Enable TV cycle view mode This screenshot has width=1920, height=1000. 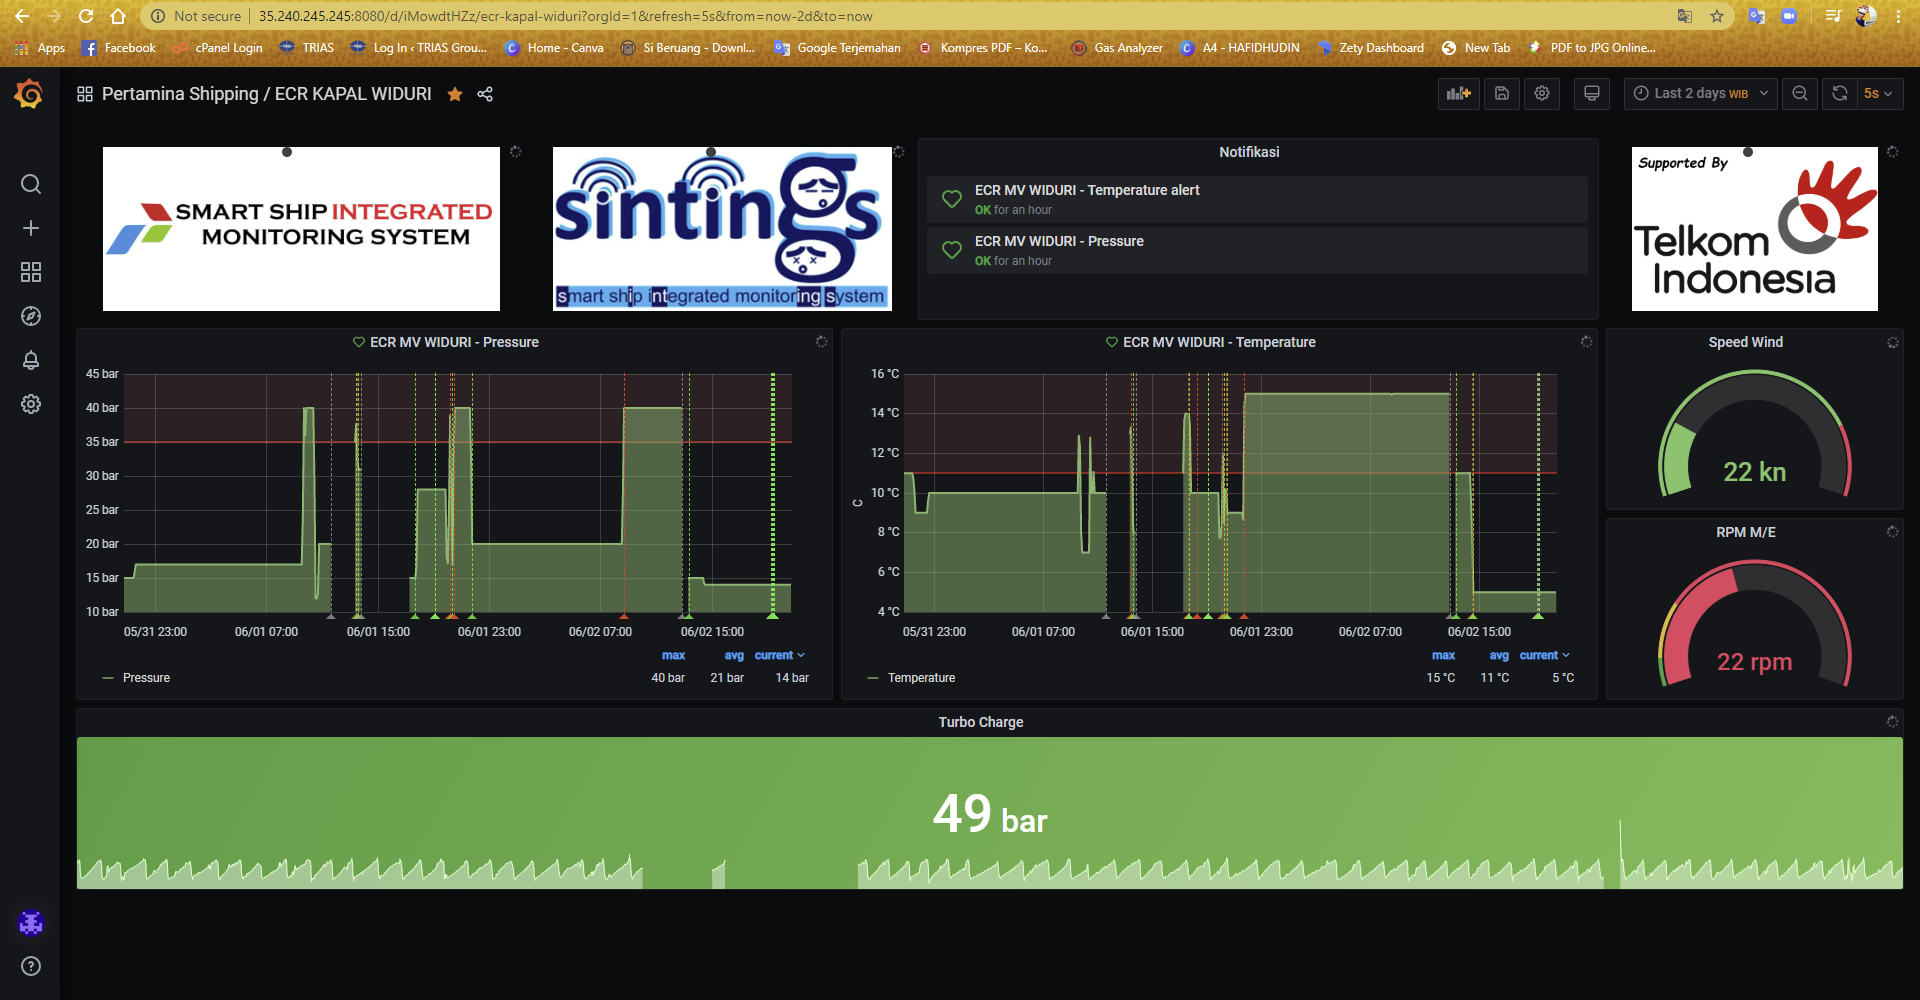coord(1591,93)
